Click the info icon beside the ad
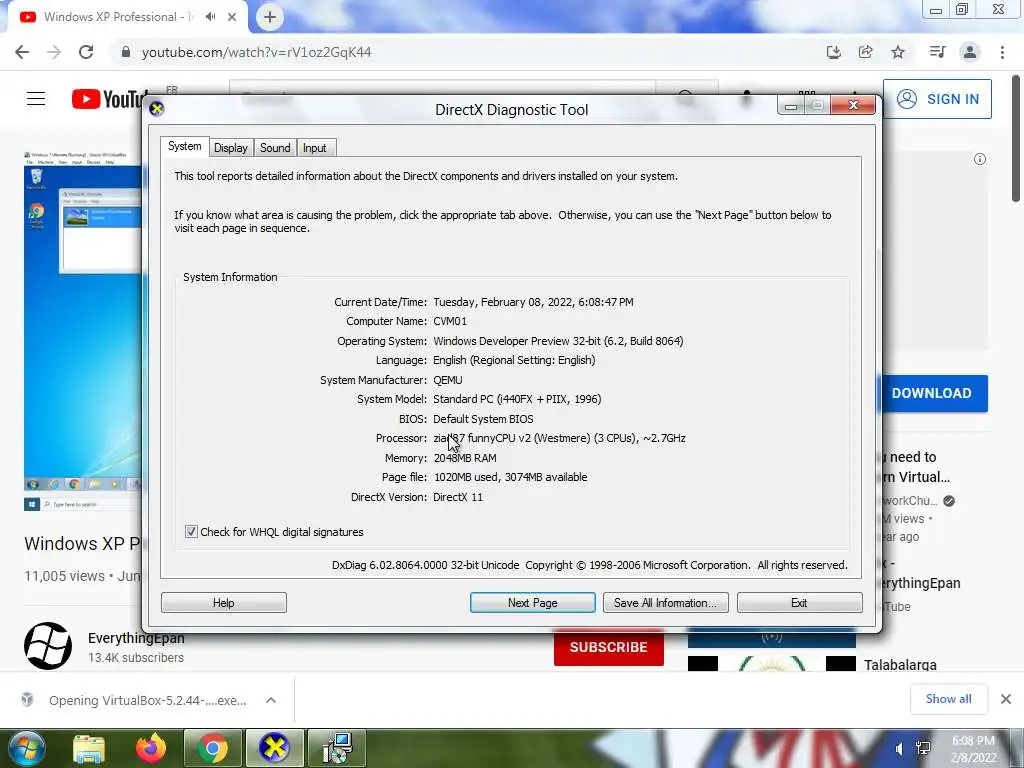Image resolution: width=1024 pixels, height=768 pixels. click(x=980, y=159)
